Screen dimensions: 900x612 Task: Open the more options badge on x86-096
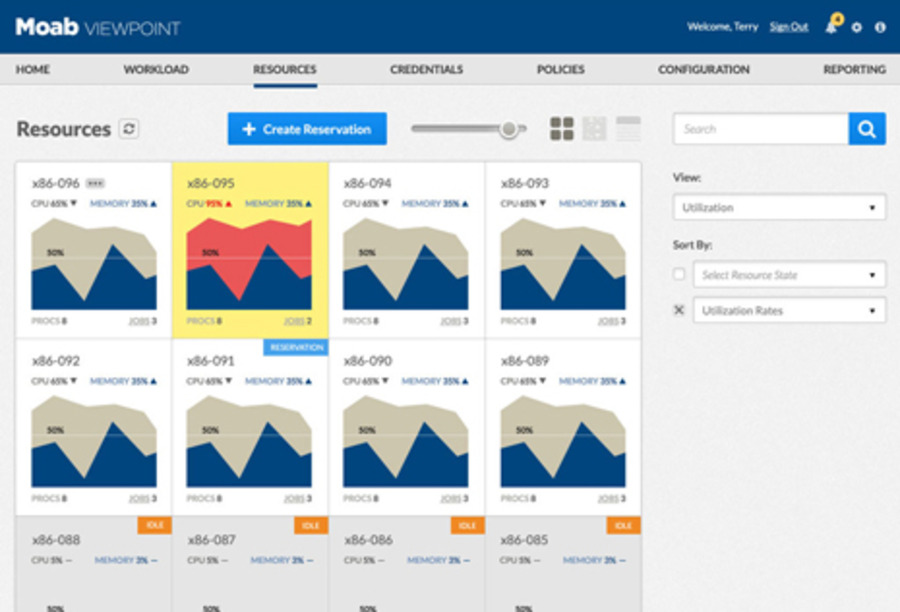point(95,183)
